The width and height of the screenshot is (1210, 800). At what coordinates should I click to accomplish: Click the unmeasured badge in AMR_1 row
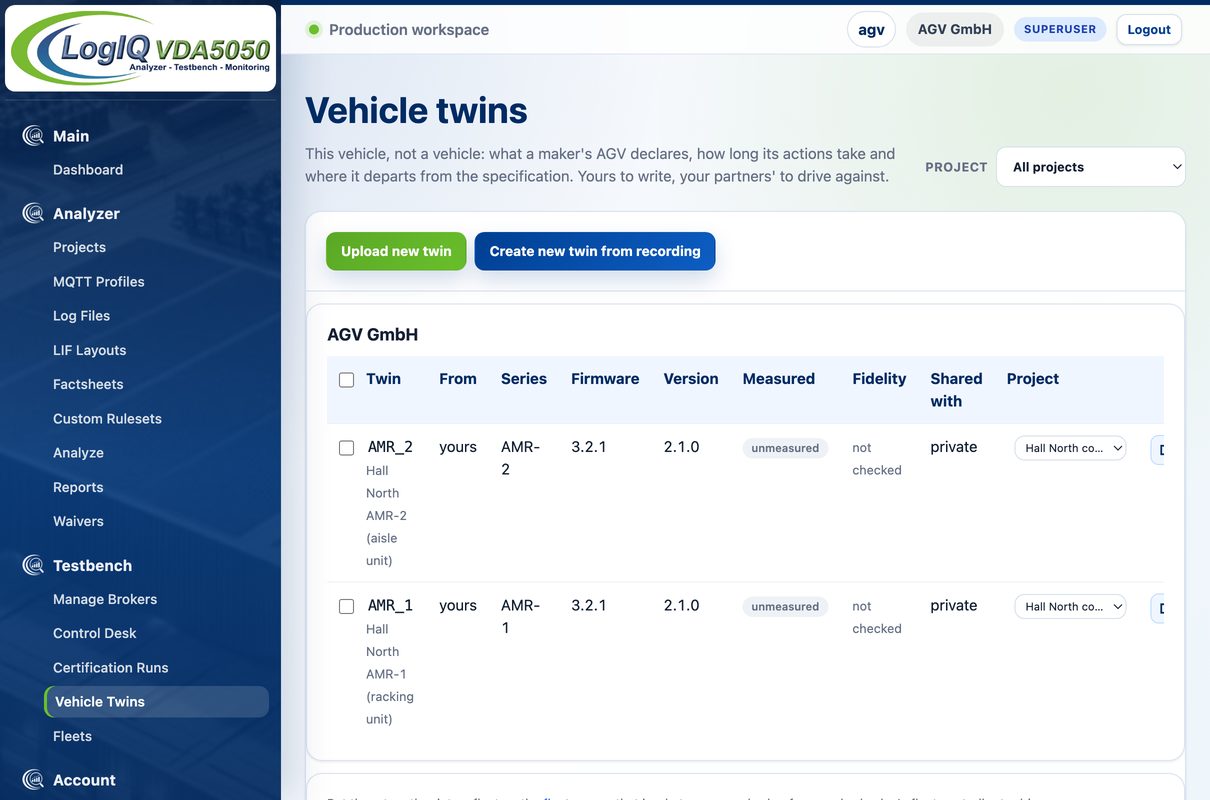(x=785, y=606)
